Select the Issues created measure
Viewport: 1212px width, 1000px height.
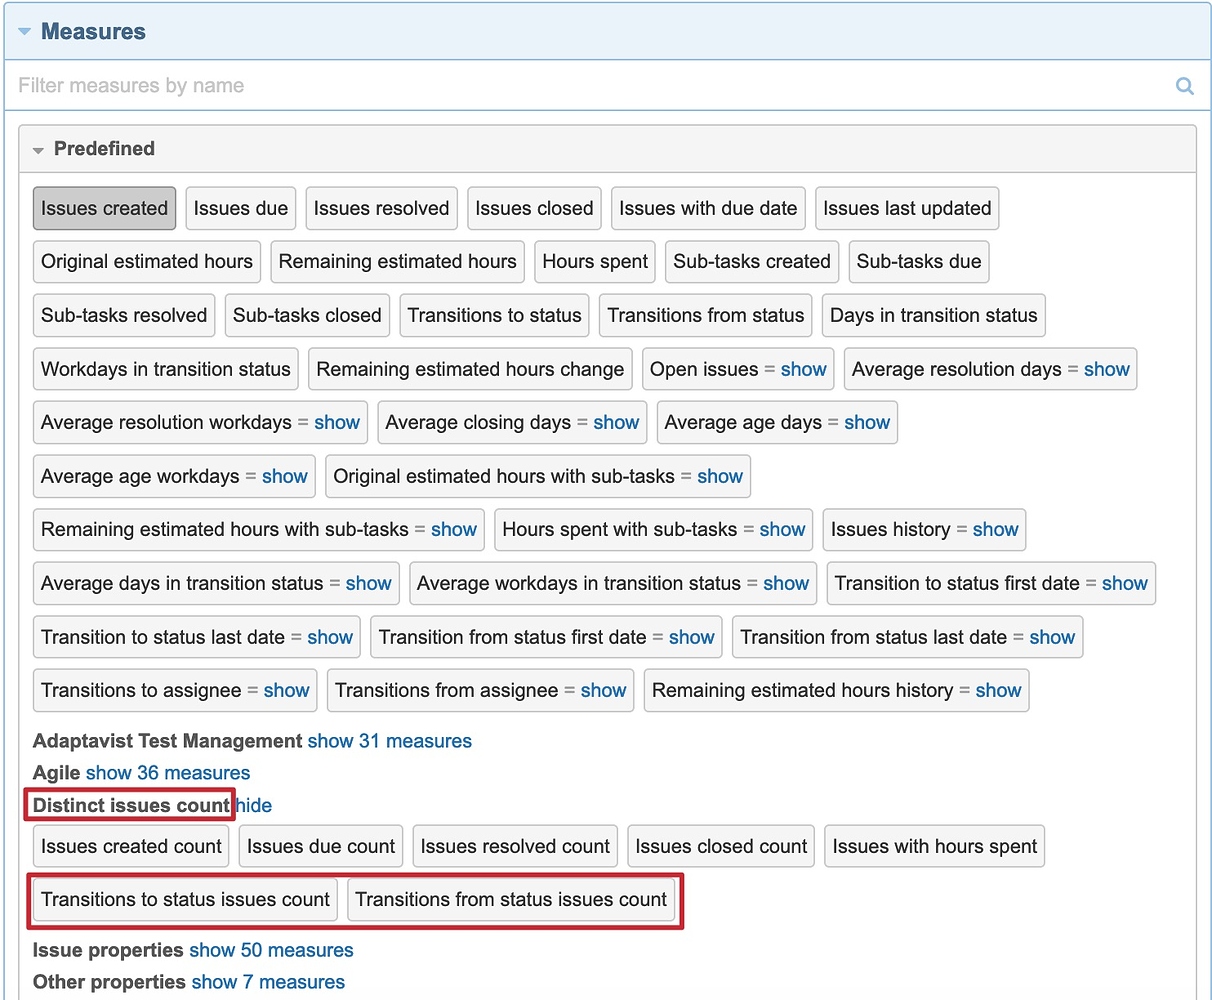pos(104,208)
